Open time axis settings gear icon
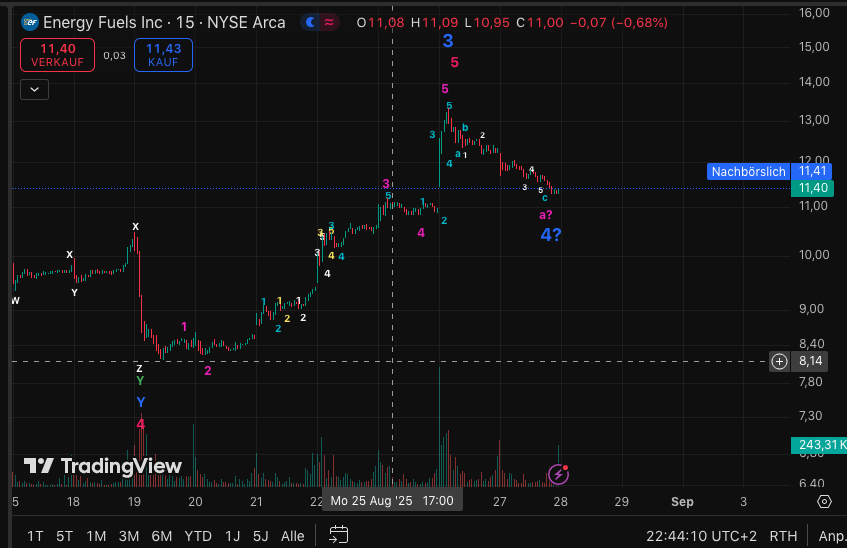The height and width of the screenshot is (548, 847). (x=824, y=501)
